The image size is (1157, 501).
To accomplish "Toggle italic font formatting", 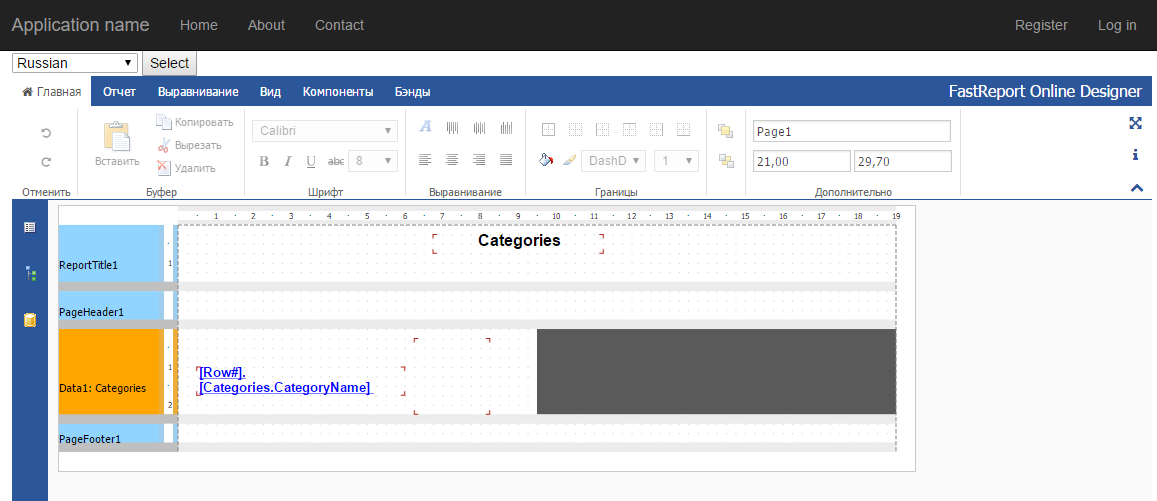I will click(288, 161).
